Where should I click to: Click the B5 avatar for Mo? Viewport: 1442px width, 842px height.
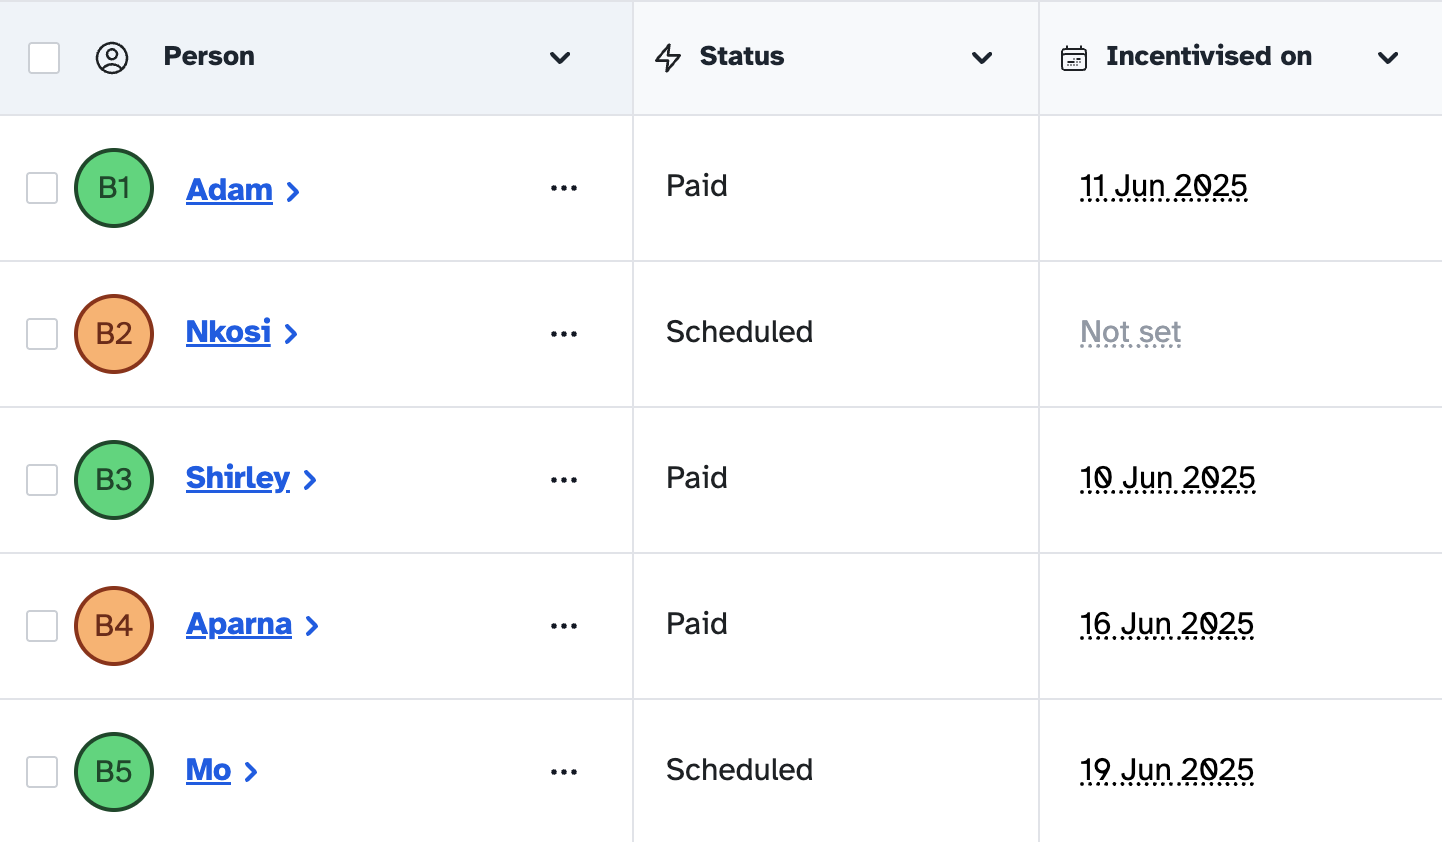click(x=114, y=772)
